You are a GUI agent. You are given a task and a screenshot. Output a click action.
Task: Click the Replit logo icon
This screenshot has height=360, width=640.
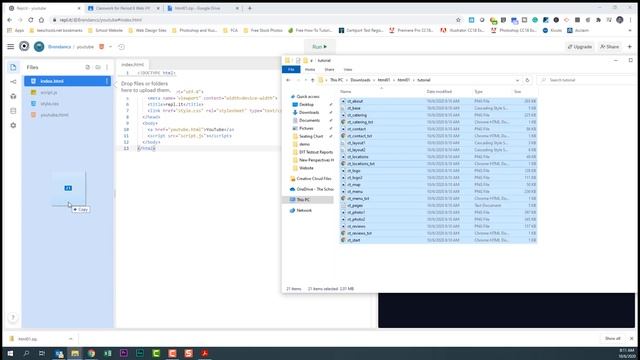click(24, 47)
